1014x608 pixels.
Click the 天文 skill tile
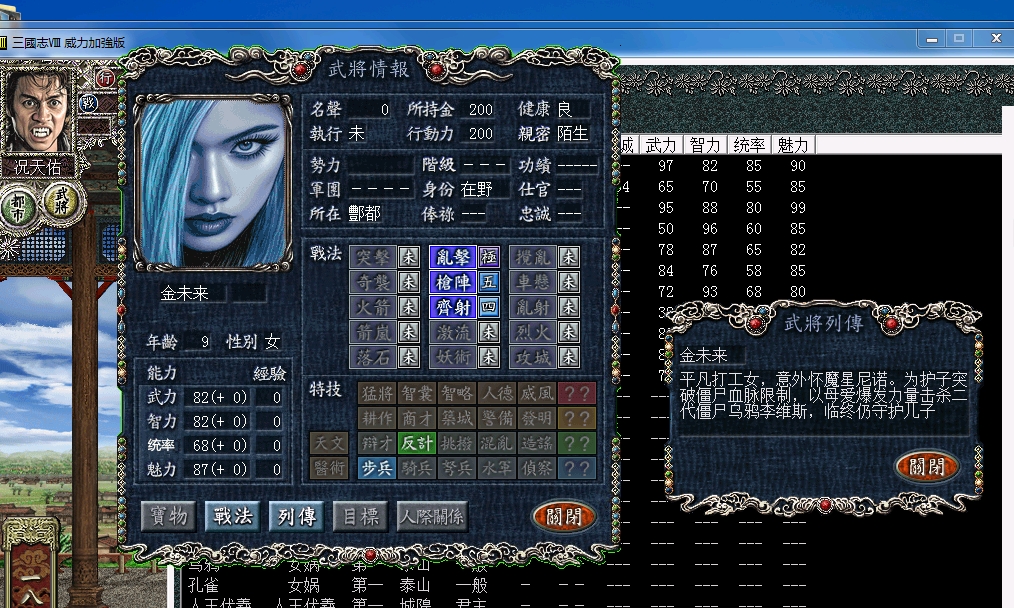329,443
